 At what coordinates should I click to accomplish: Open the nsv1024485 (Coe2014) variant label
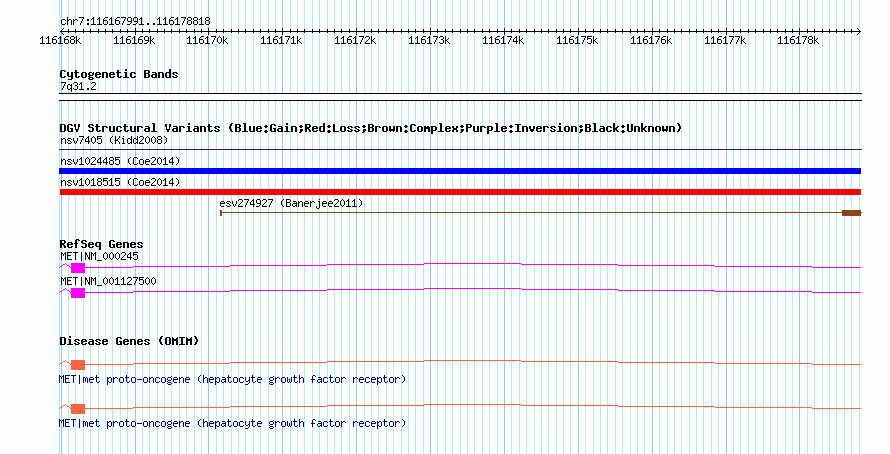(x=120, y=161)
